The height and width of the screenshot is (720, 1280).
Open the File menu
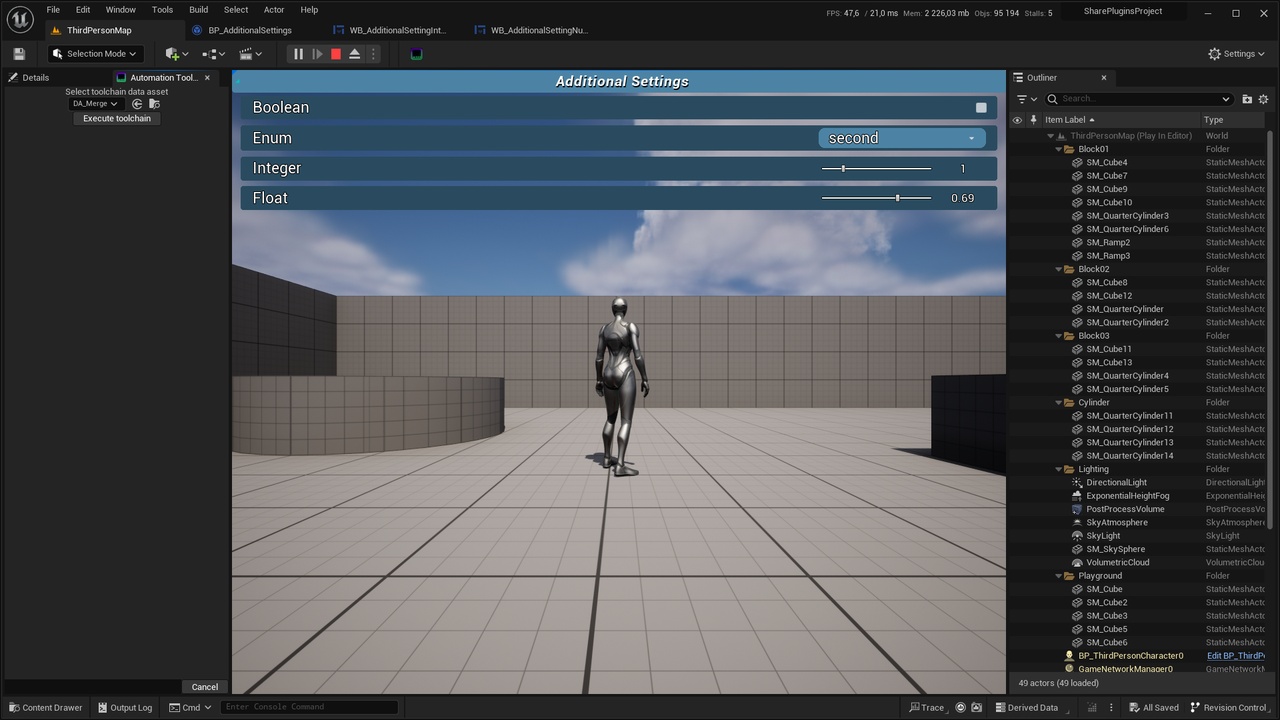point(53,10)
